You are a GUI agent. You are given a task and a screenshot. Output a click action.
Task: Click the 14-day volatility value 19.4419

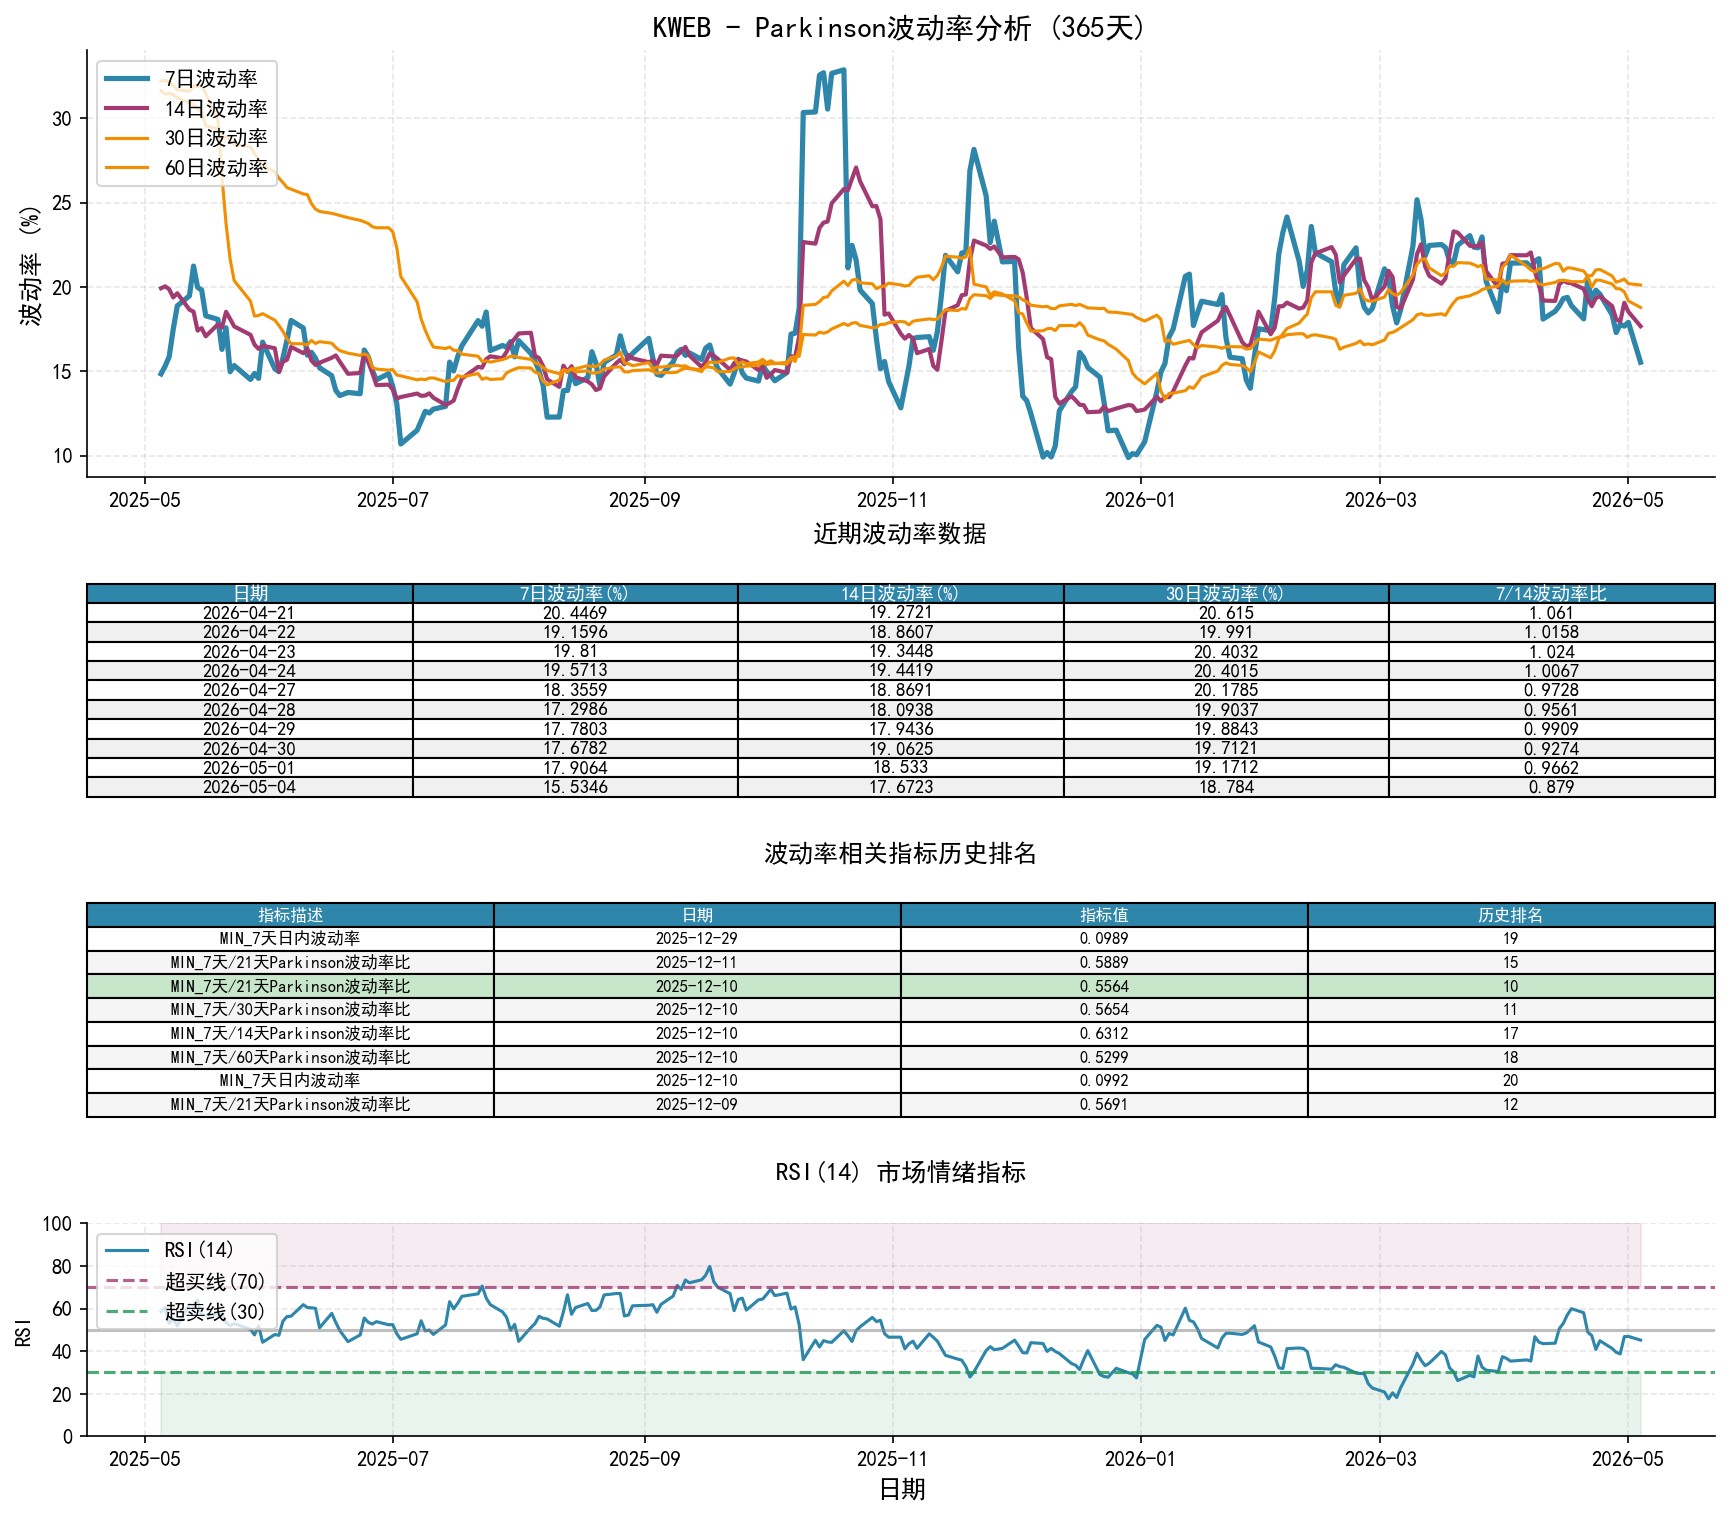[900, 671]
